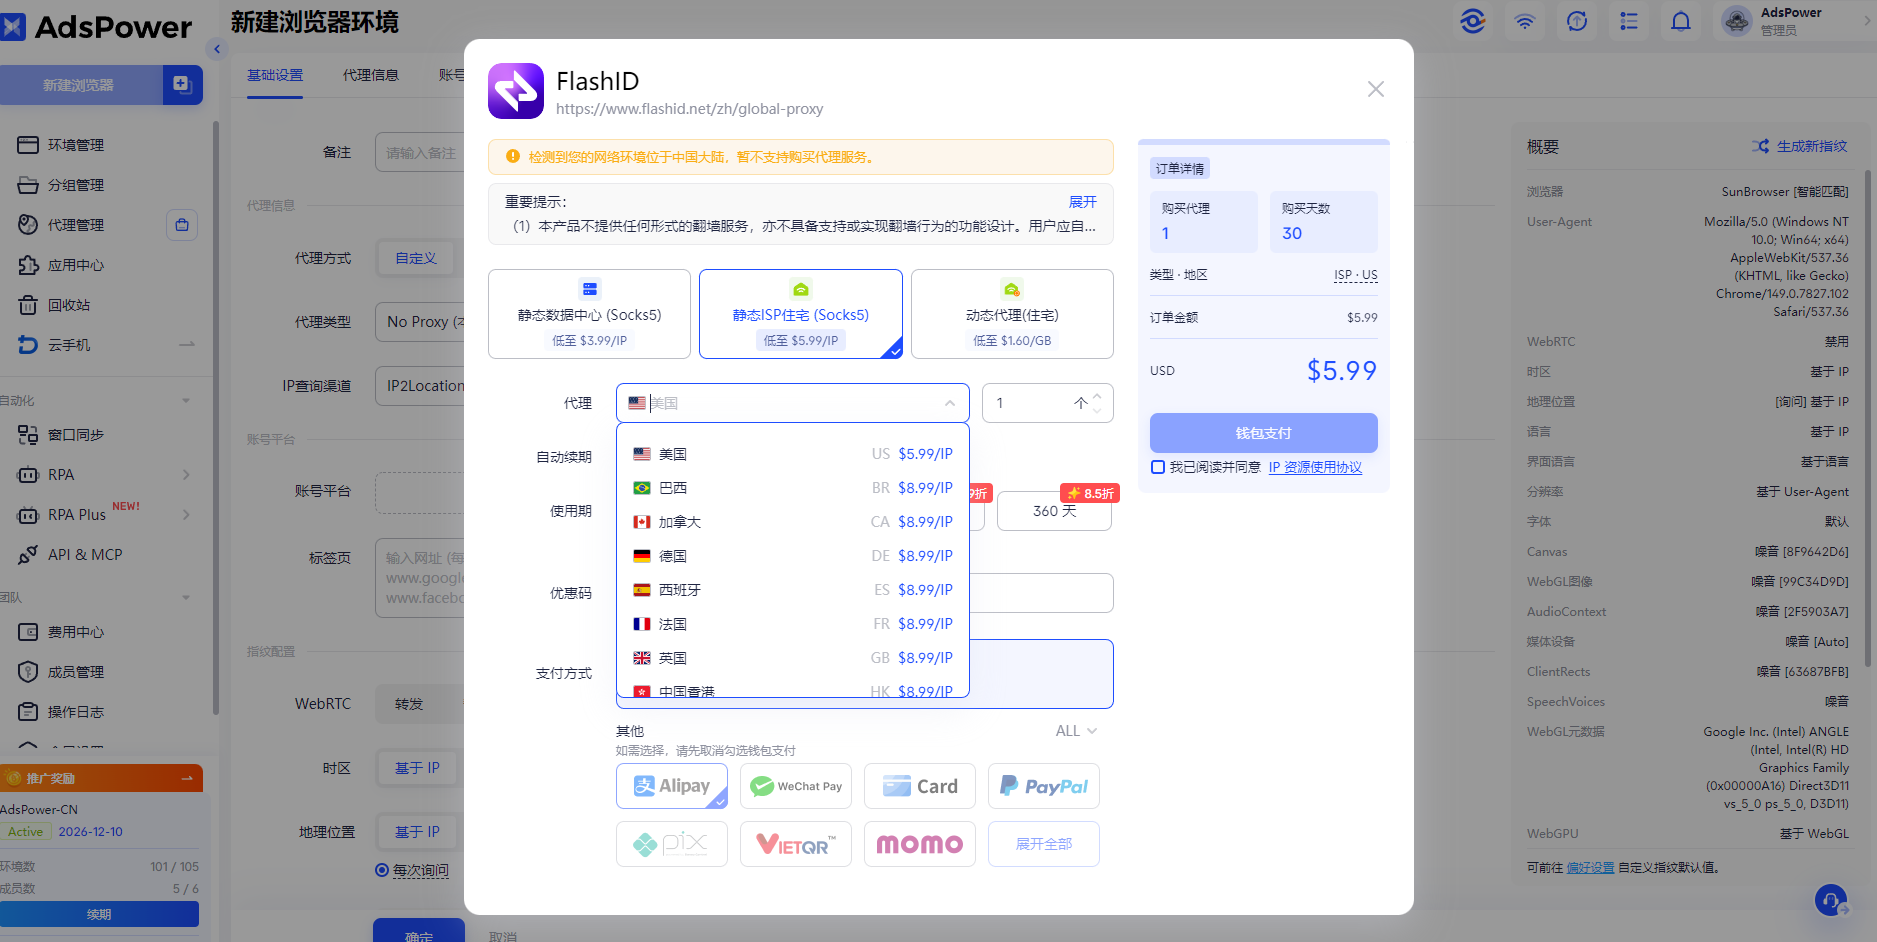Choose 加拿大 CA from country list
The width and height of the screenshot is (1877, 942).
click(793, 522)
